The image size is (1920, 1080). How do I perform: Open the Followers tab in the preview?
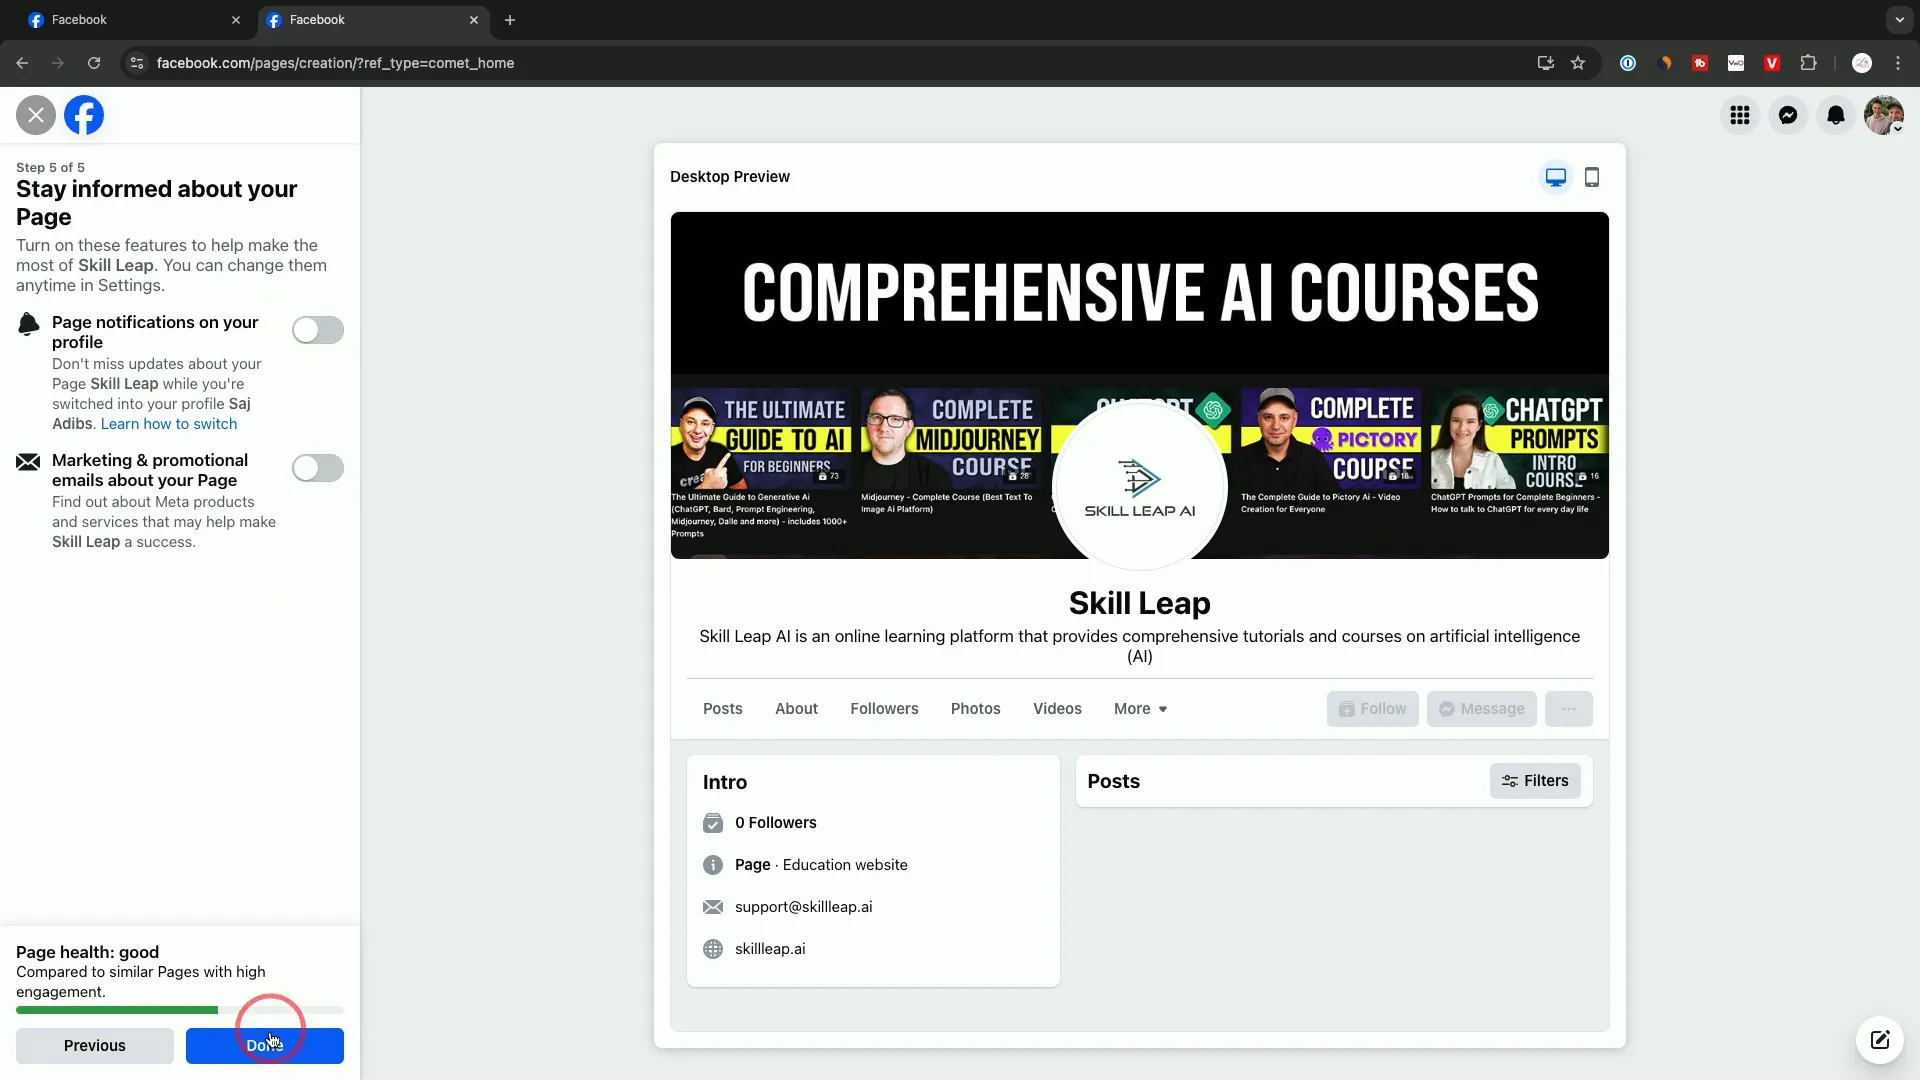pos(884,709)
